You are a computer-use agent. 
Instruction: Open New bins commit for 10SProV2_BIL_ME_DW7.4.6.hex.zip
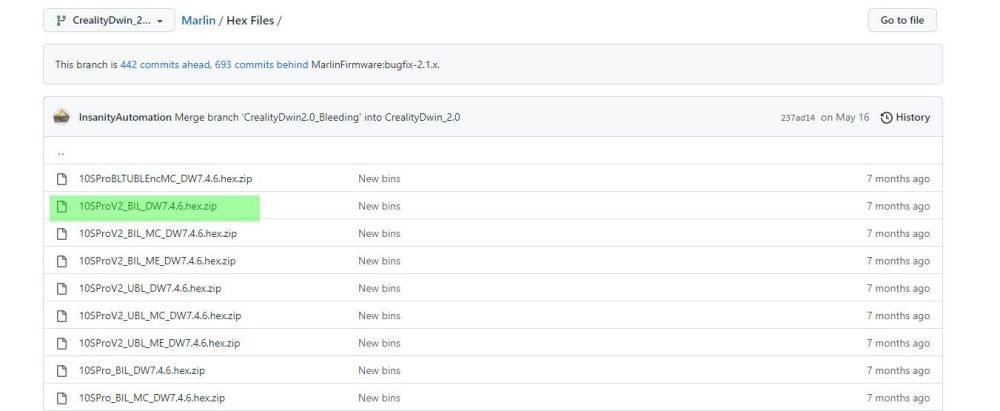coord(379,261)
